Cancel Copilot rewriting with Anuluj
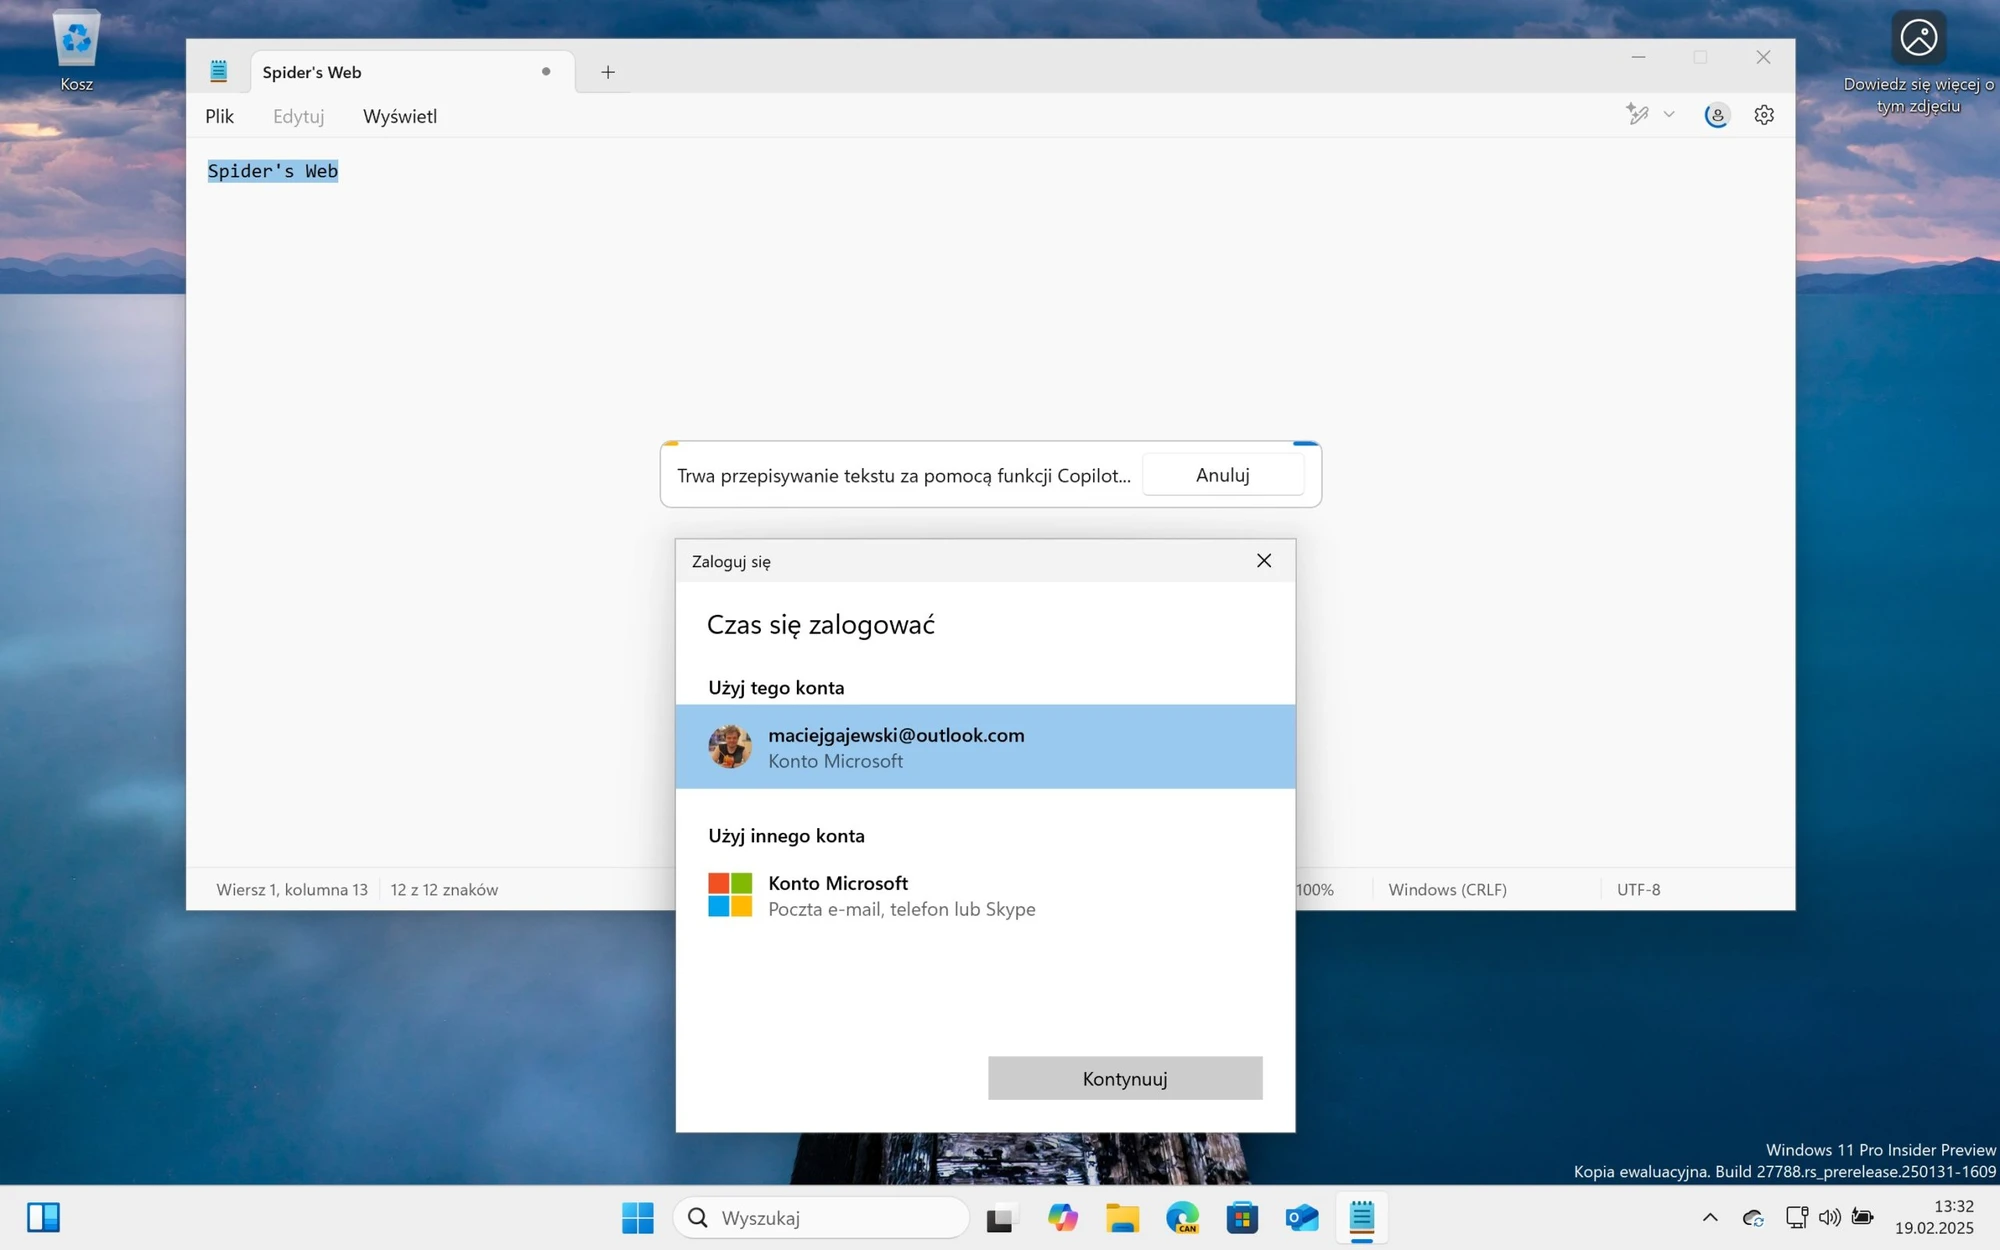Screen dimensions: 2000x1250 pyautogui.click(x=1222, y=475)
